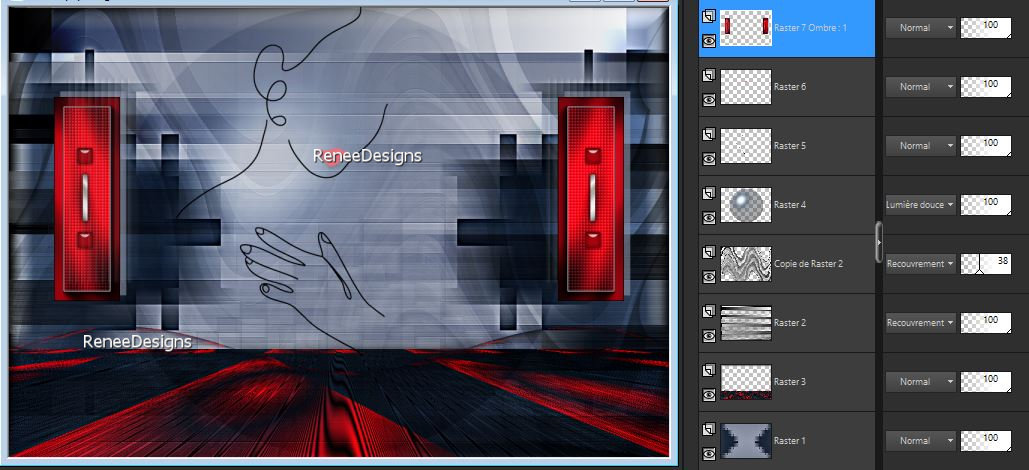Click layer name 'Raster 1'
Image resolution: width=1029 pixels, height=470 pixels.
[790, 440]
